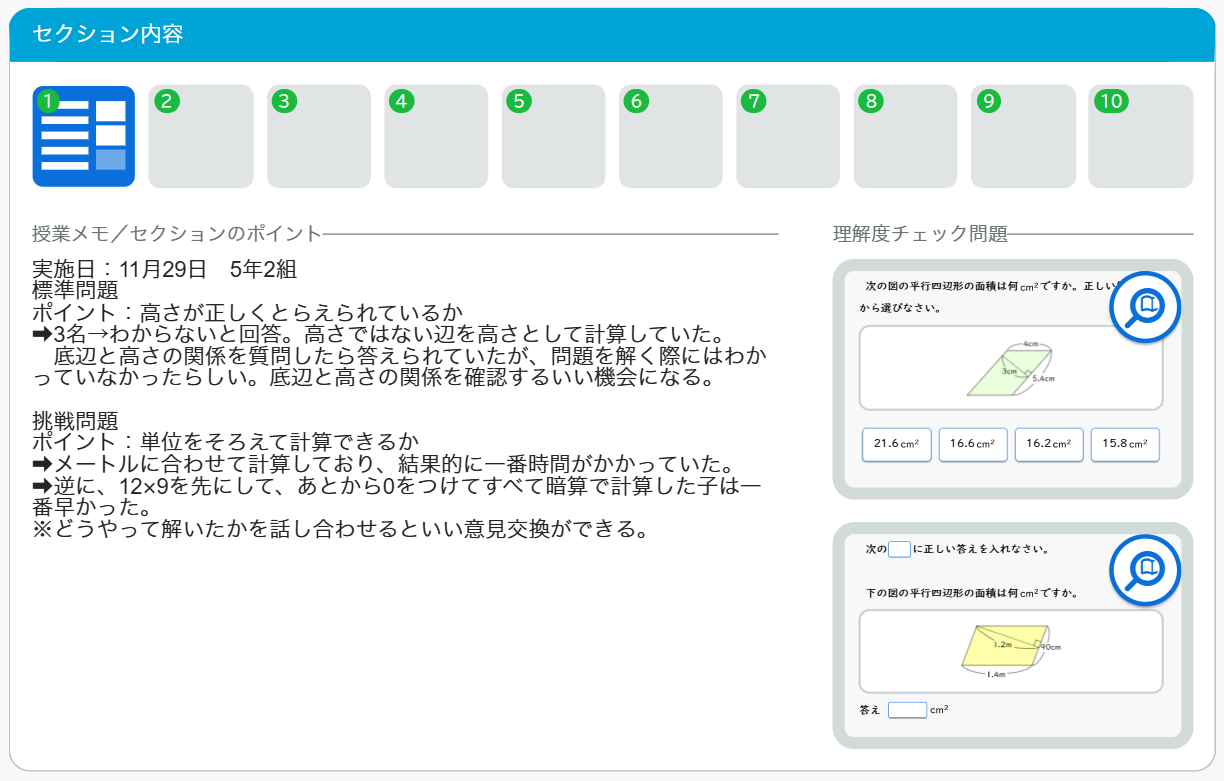
Task: Pick section slot number 9
Action: coord(1023,136)
